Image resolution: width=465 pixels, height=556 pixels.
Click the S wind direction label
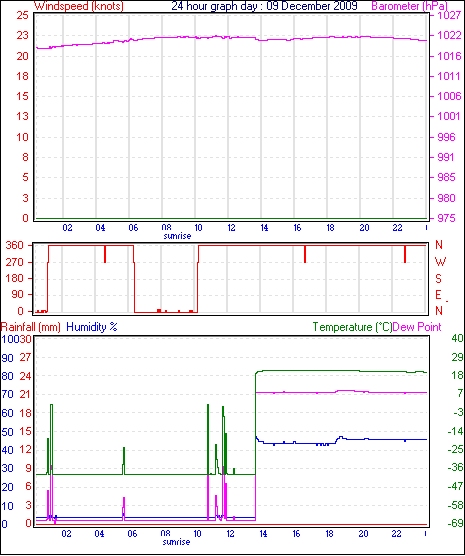pos(438,279)
